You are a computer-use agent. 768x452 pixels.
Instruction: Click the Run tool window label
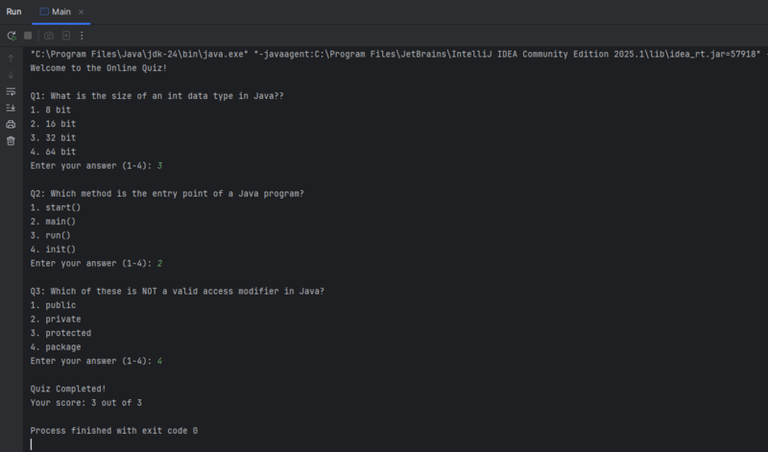click(x=14, y=11)
